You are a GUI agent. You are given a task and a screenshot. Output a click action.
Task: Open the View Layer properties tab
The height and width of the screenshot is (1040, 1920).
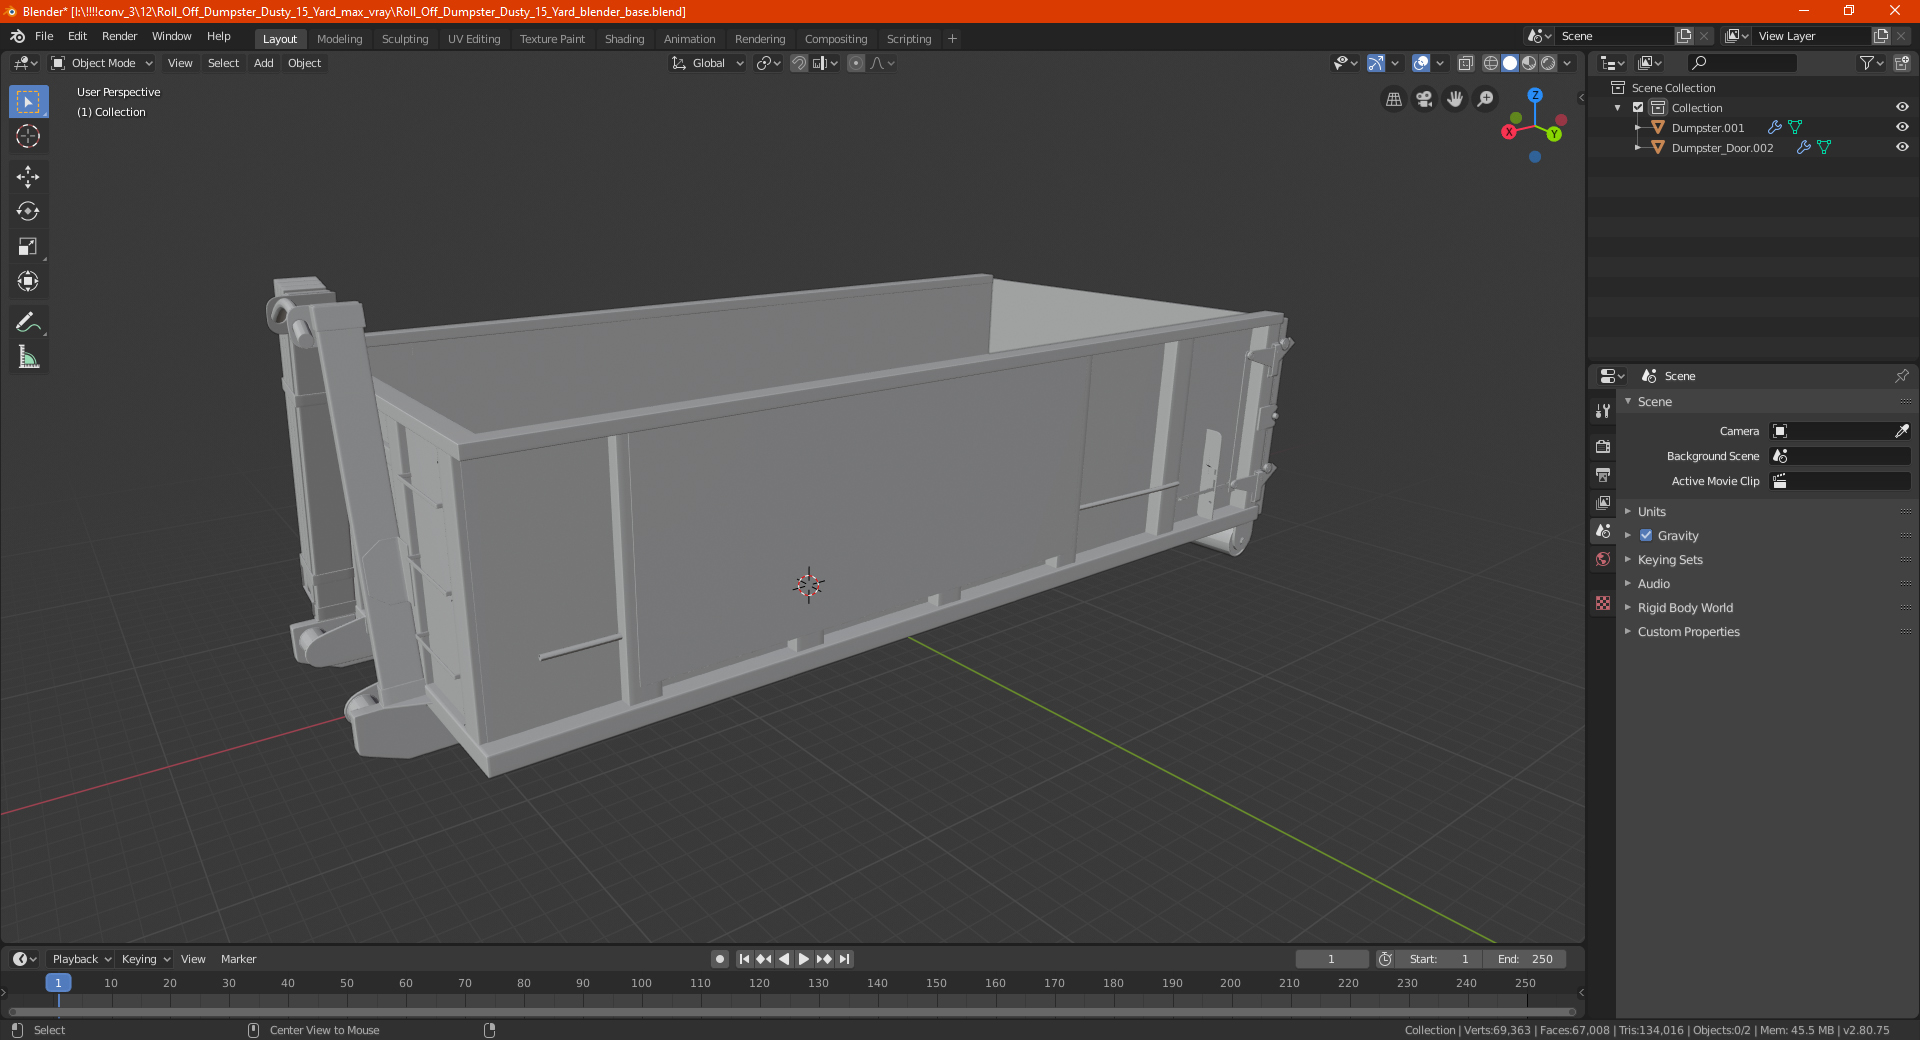point(1603,502)
